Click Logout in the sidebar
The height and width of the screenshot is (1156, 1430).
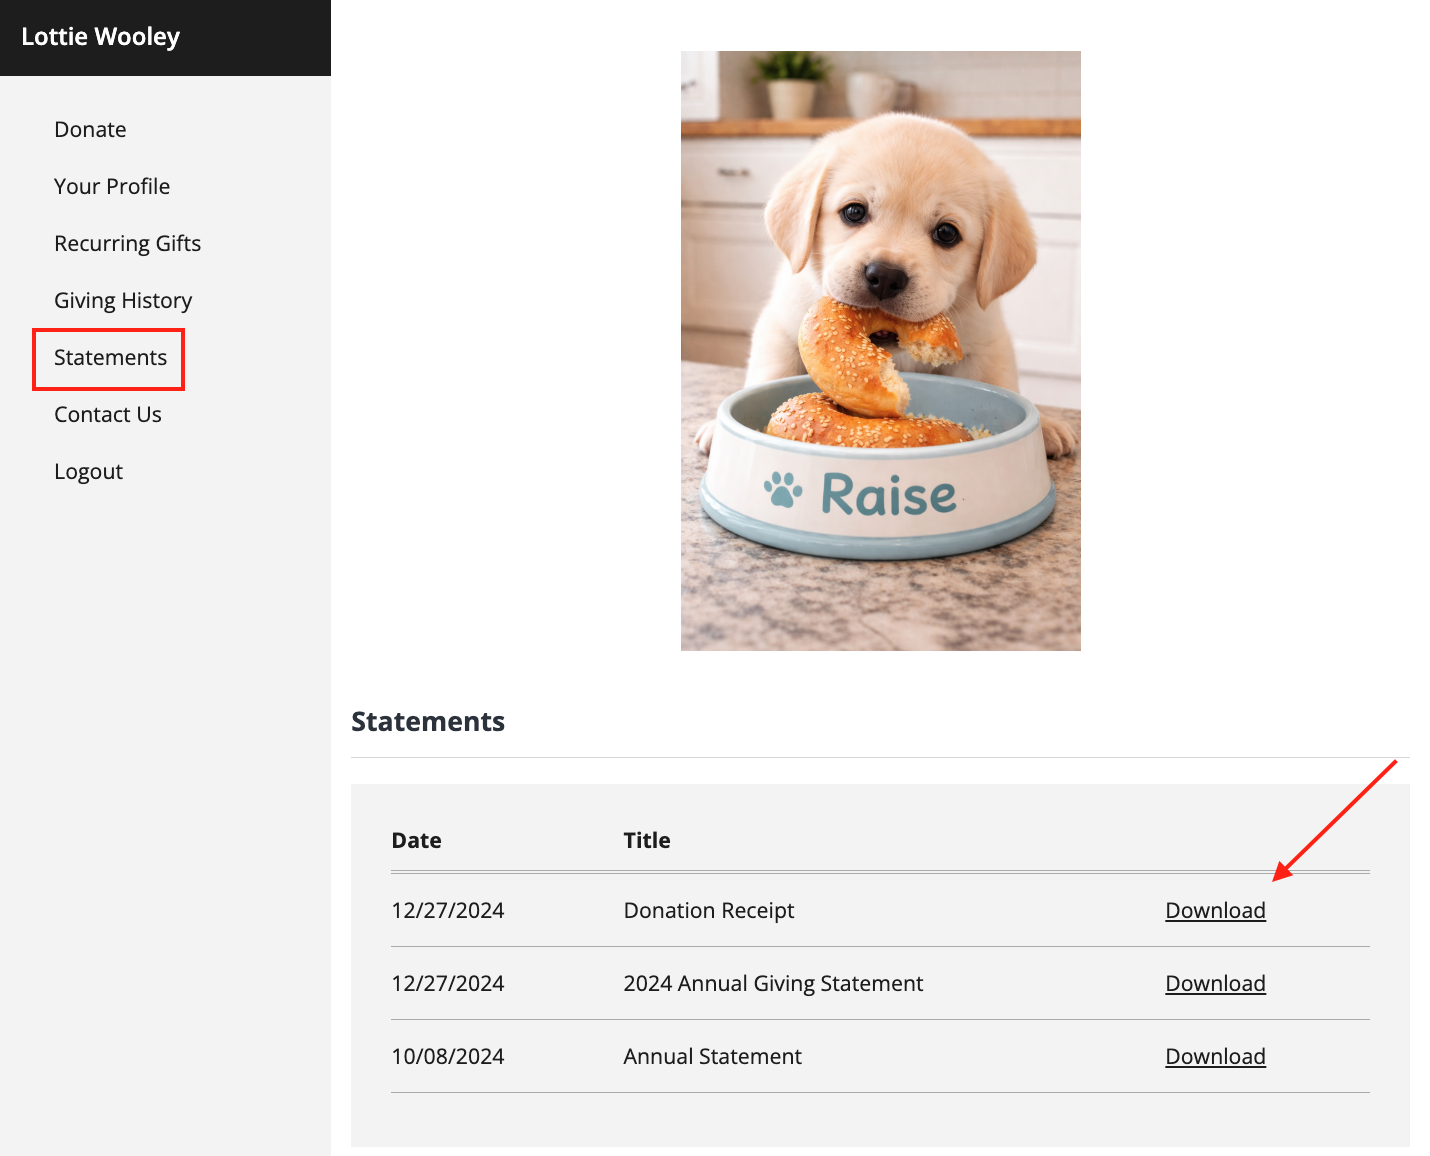tap(89, 472)
